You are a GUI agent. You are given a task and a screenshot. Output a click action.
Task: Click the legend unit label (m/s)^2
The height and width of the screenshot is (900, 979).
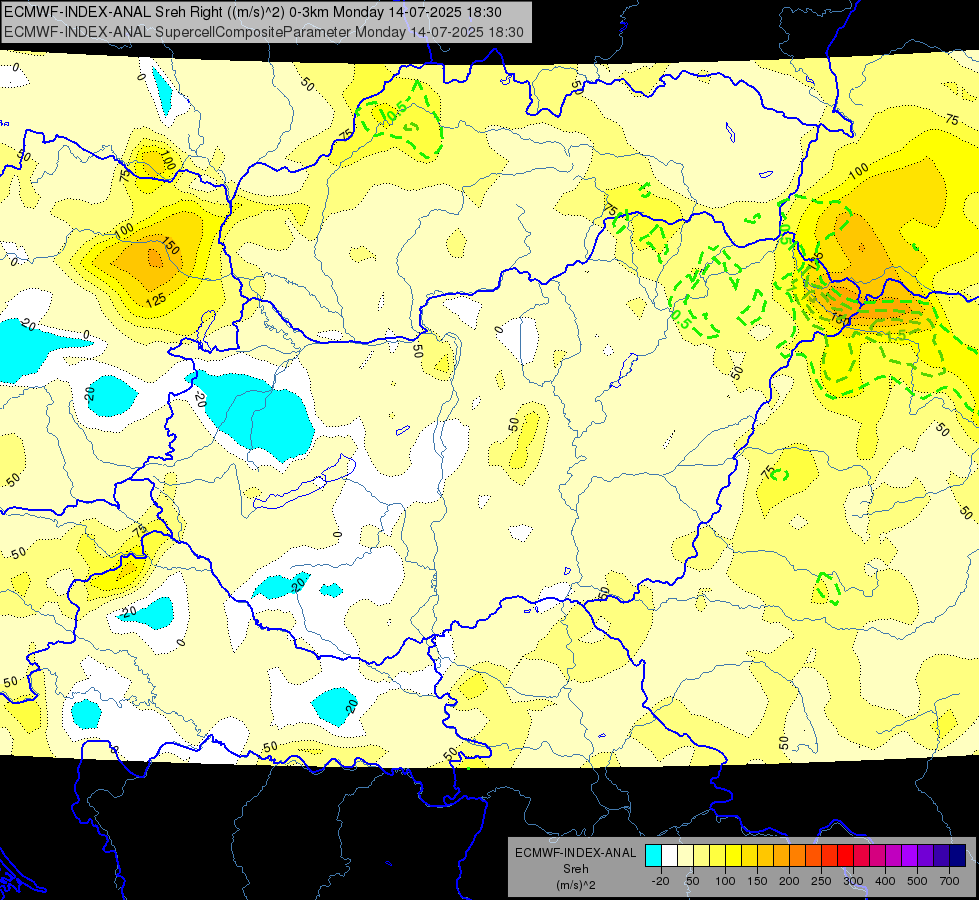click(x=576, y=885)
